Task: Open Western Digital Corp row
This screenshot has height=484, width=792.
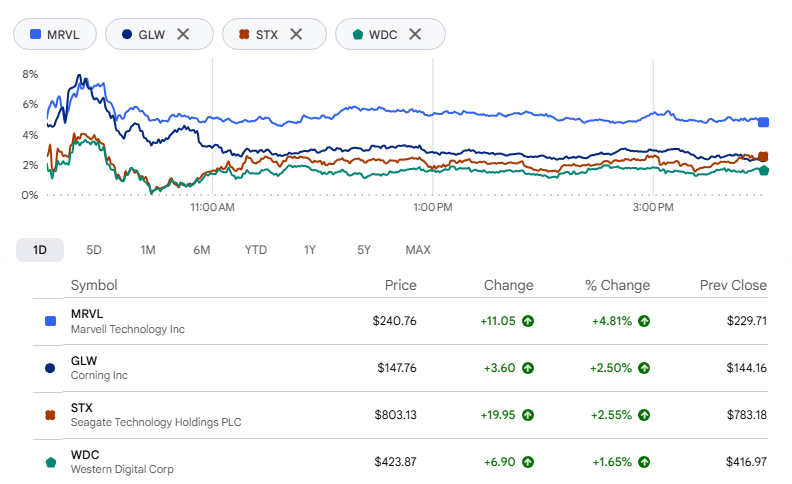Action: pos(401,462)
